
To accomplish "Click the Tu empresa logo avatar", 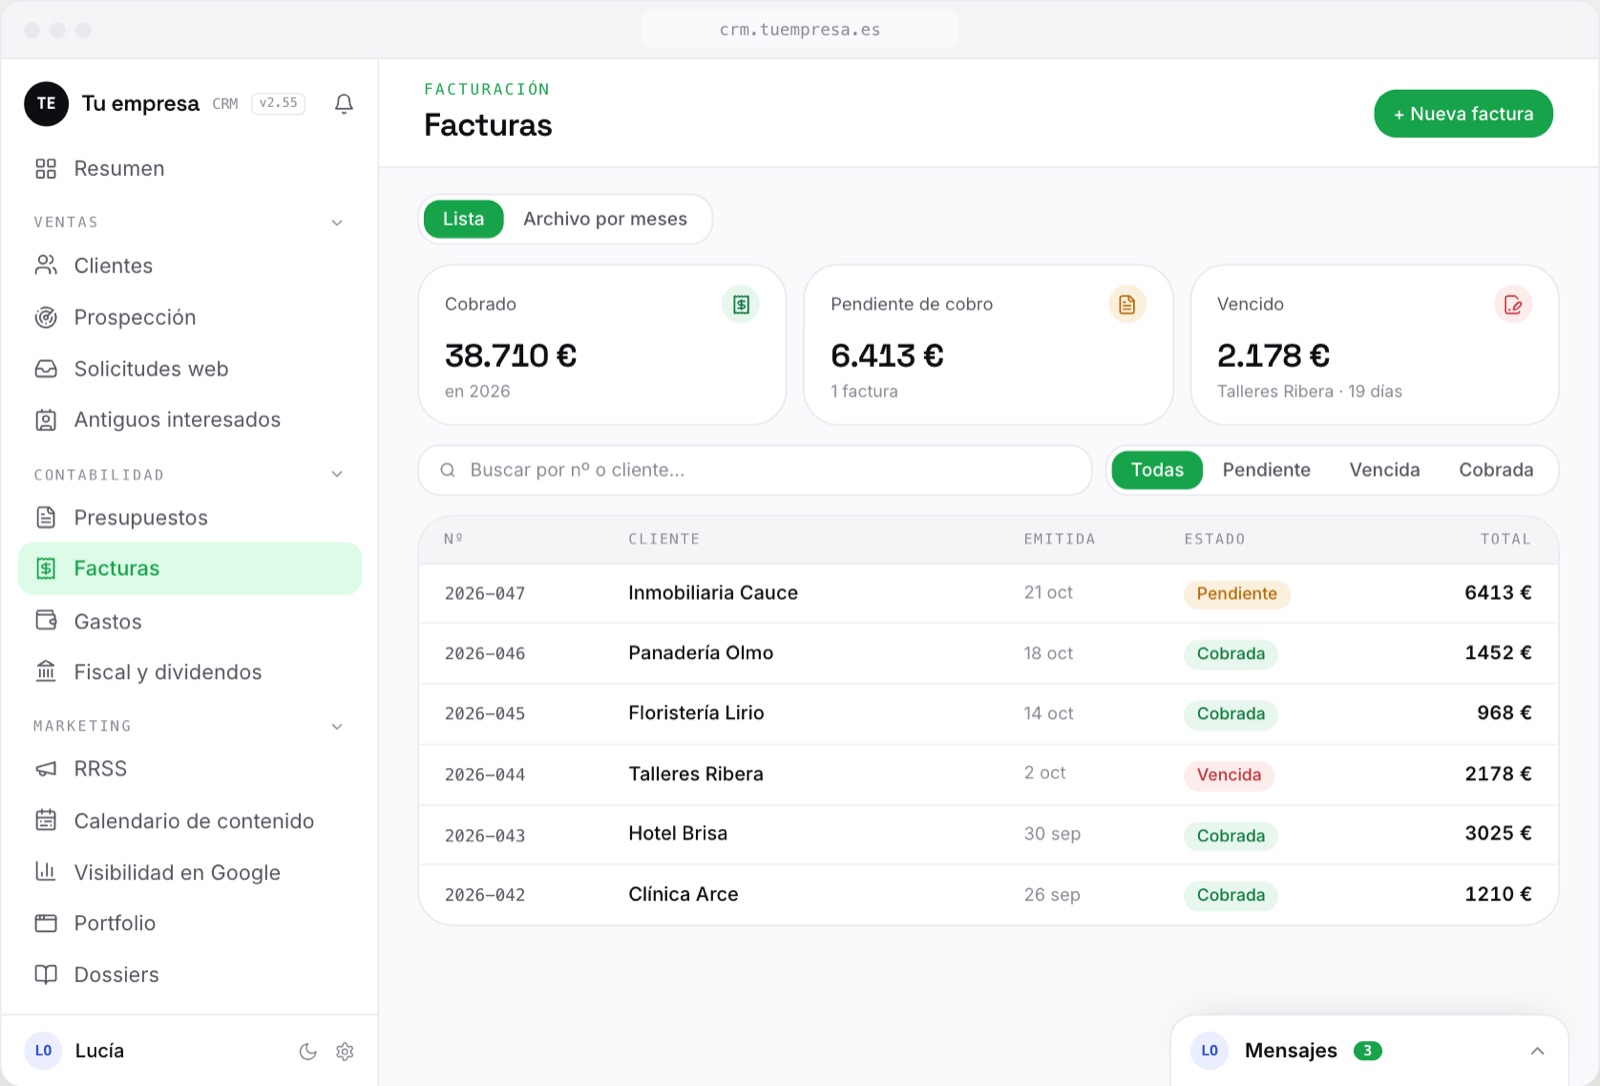I will [46, 104].
